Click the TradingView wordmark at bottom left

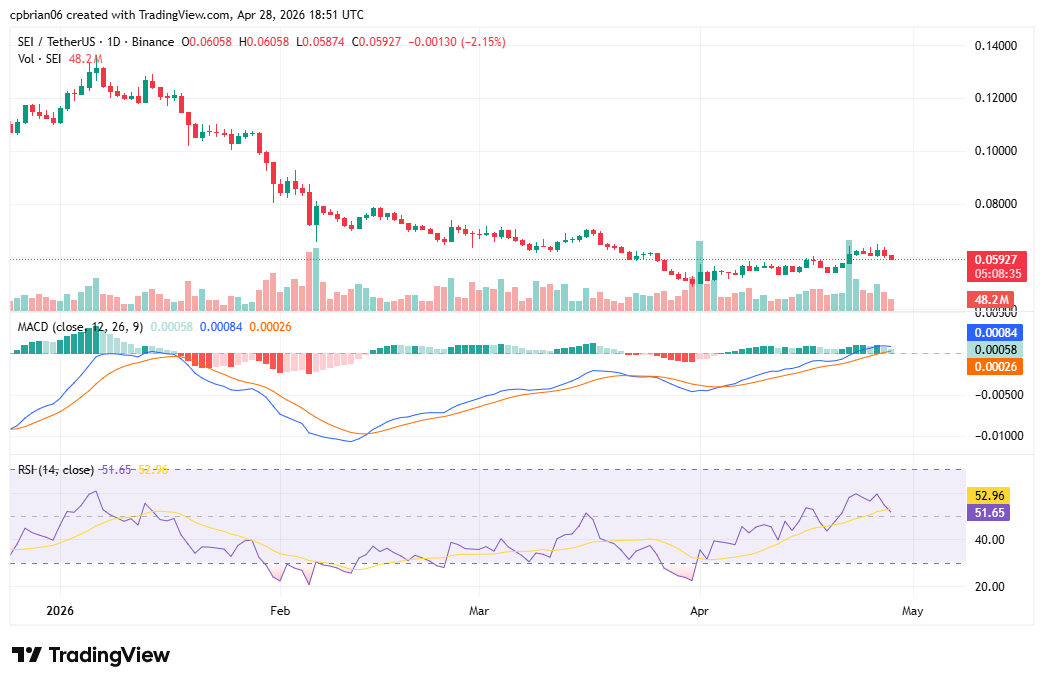[110, 655]
